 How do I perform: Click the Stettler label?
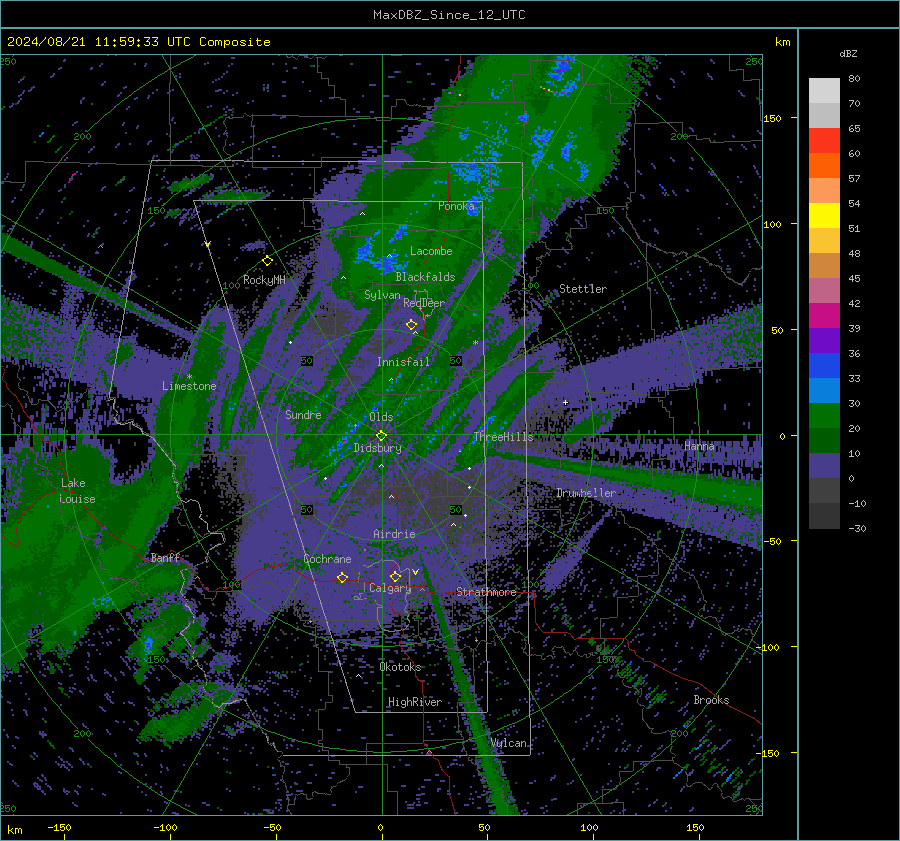click(583, 289)
